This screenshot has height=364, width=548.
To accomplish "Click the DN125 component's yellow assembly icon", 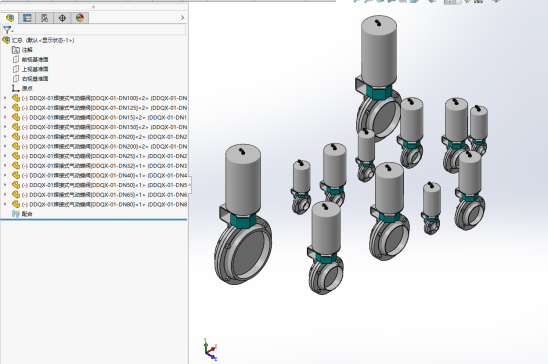I will [x=16, y=108].
